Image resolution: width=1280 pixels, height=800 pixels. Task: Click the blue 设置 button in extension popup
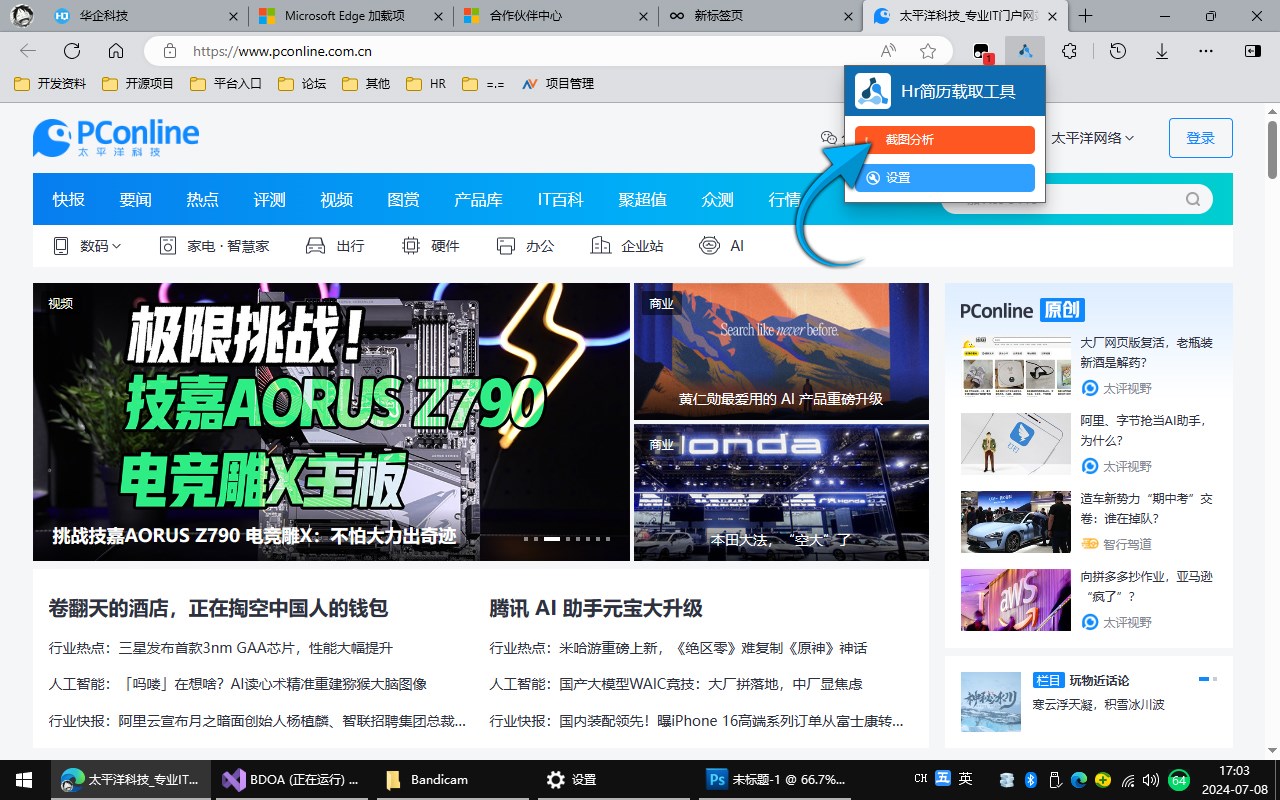coord(945,178)
